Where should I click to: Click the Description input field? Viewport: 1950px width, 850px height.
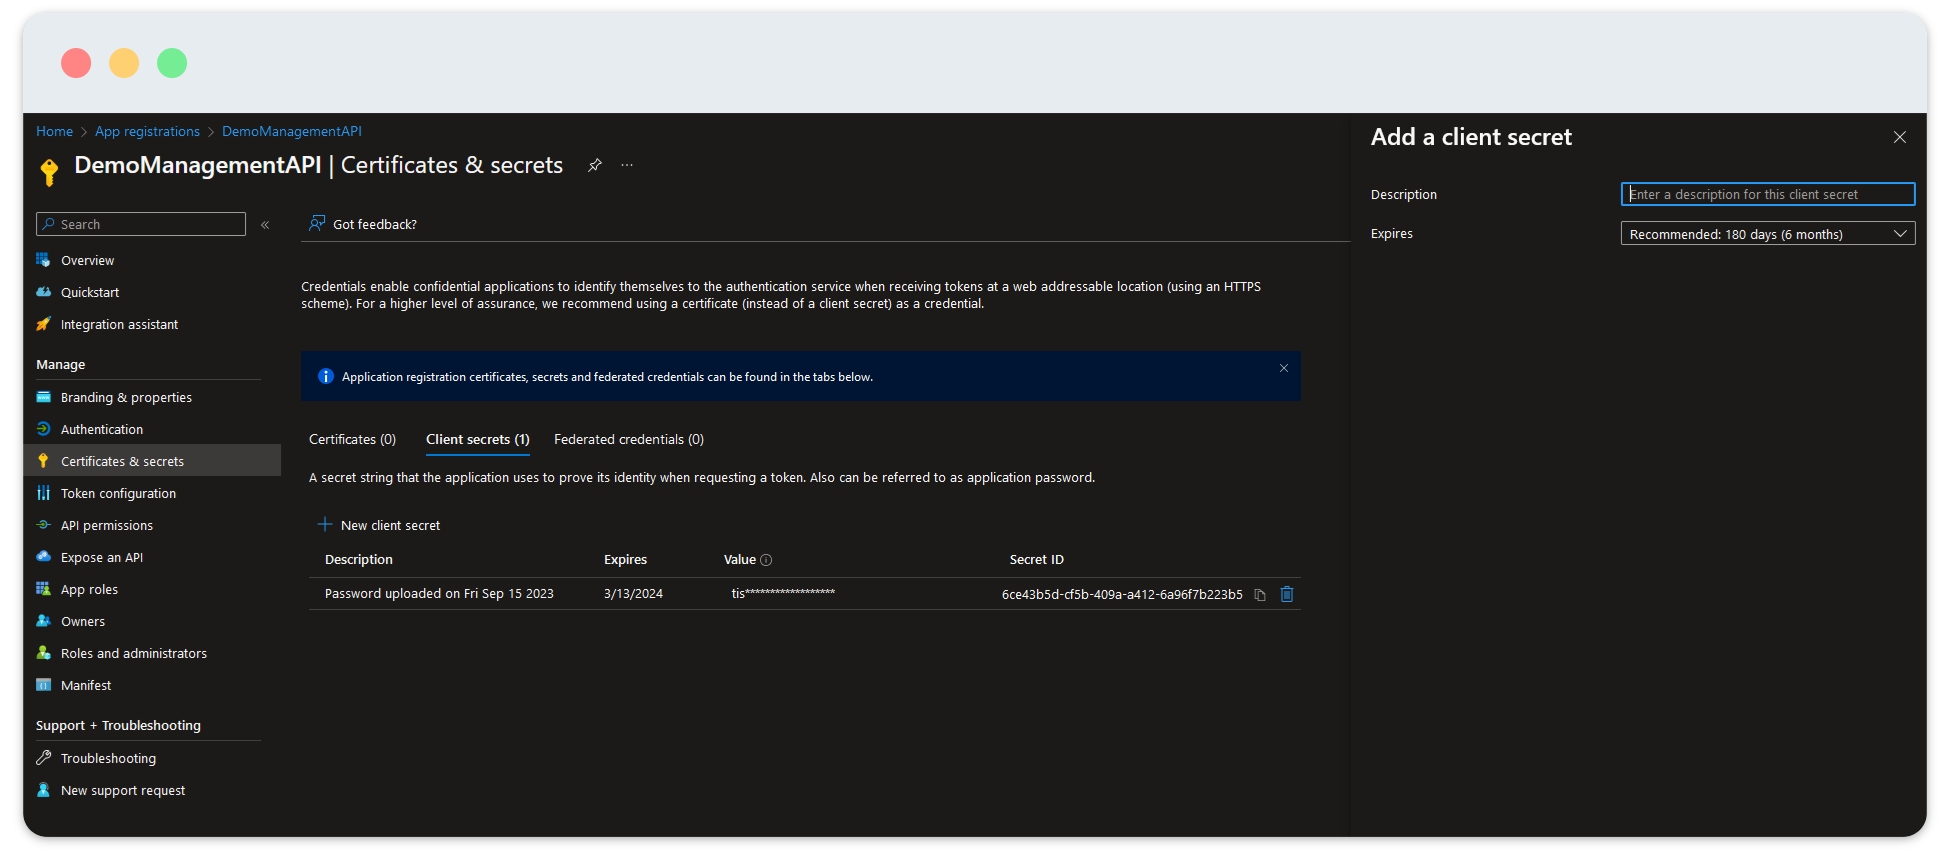tap(1768, 194)
